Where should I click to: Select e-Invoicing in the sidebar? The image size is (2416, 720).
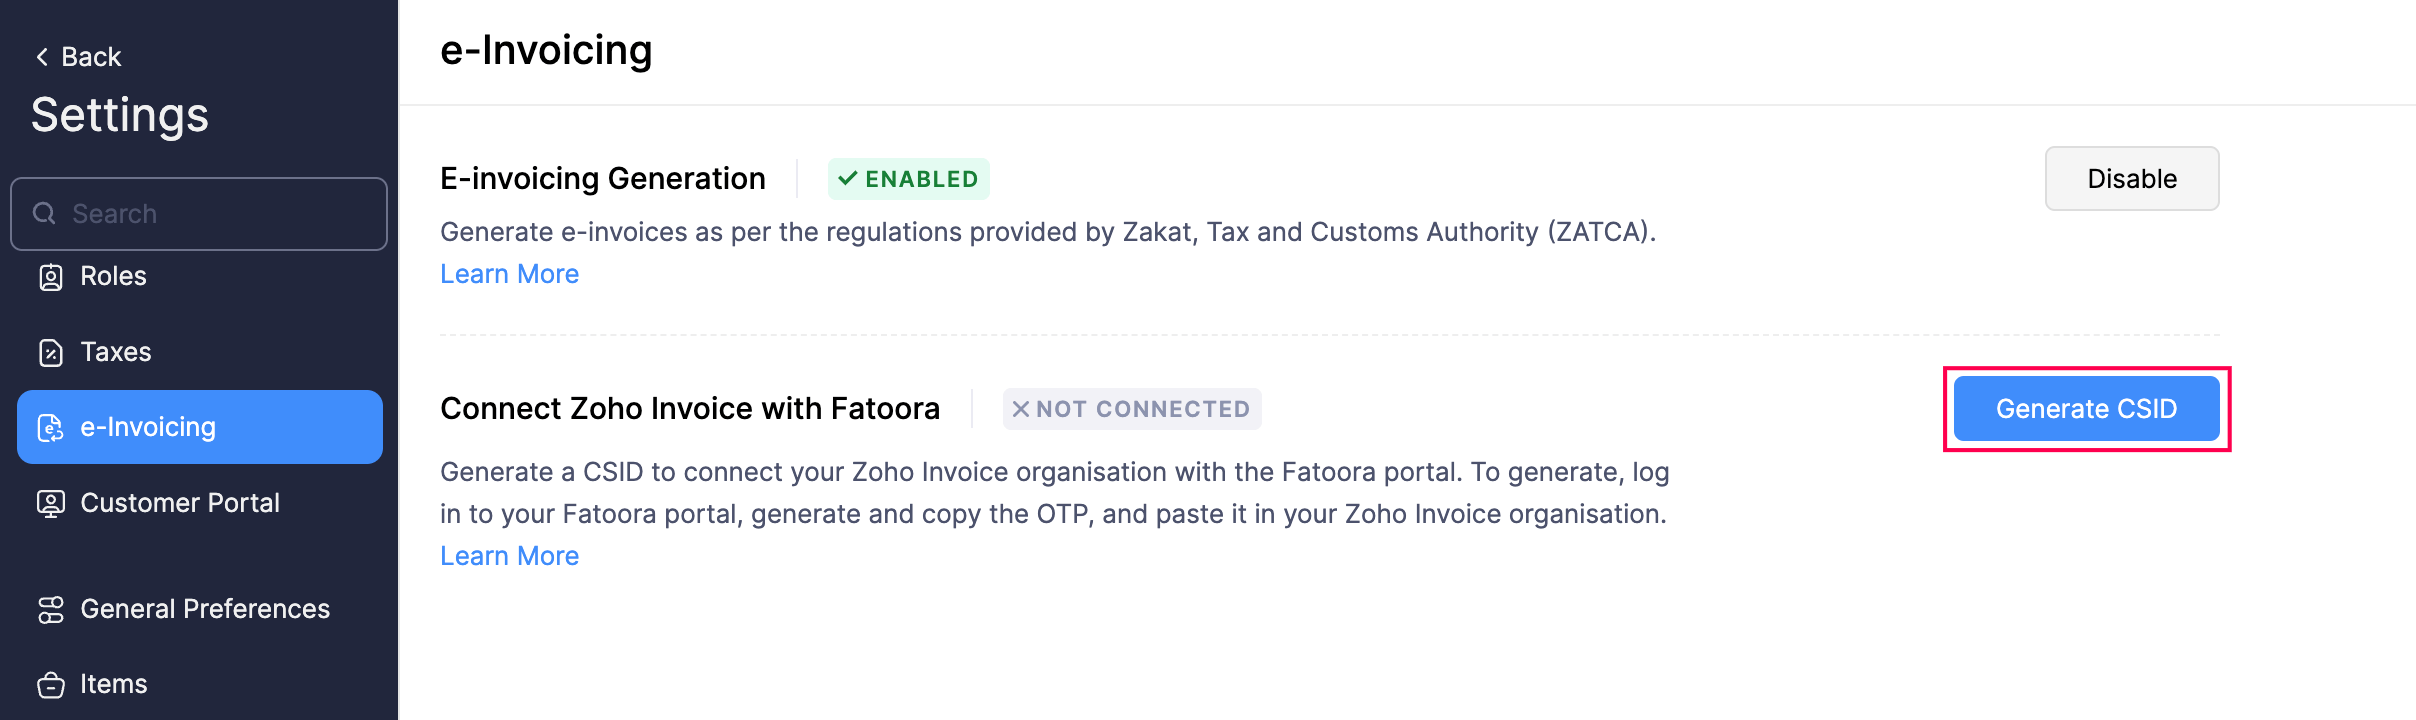click(148, 427)
